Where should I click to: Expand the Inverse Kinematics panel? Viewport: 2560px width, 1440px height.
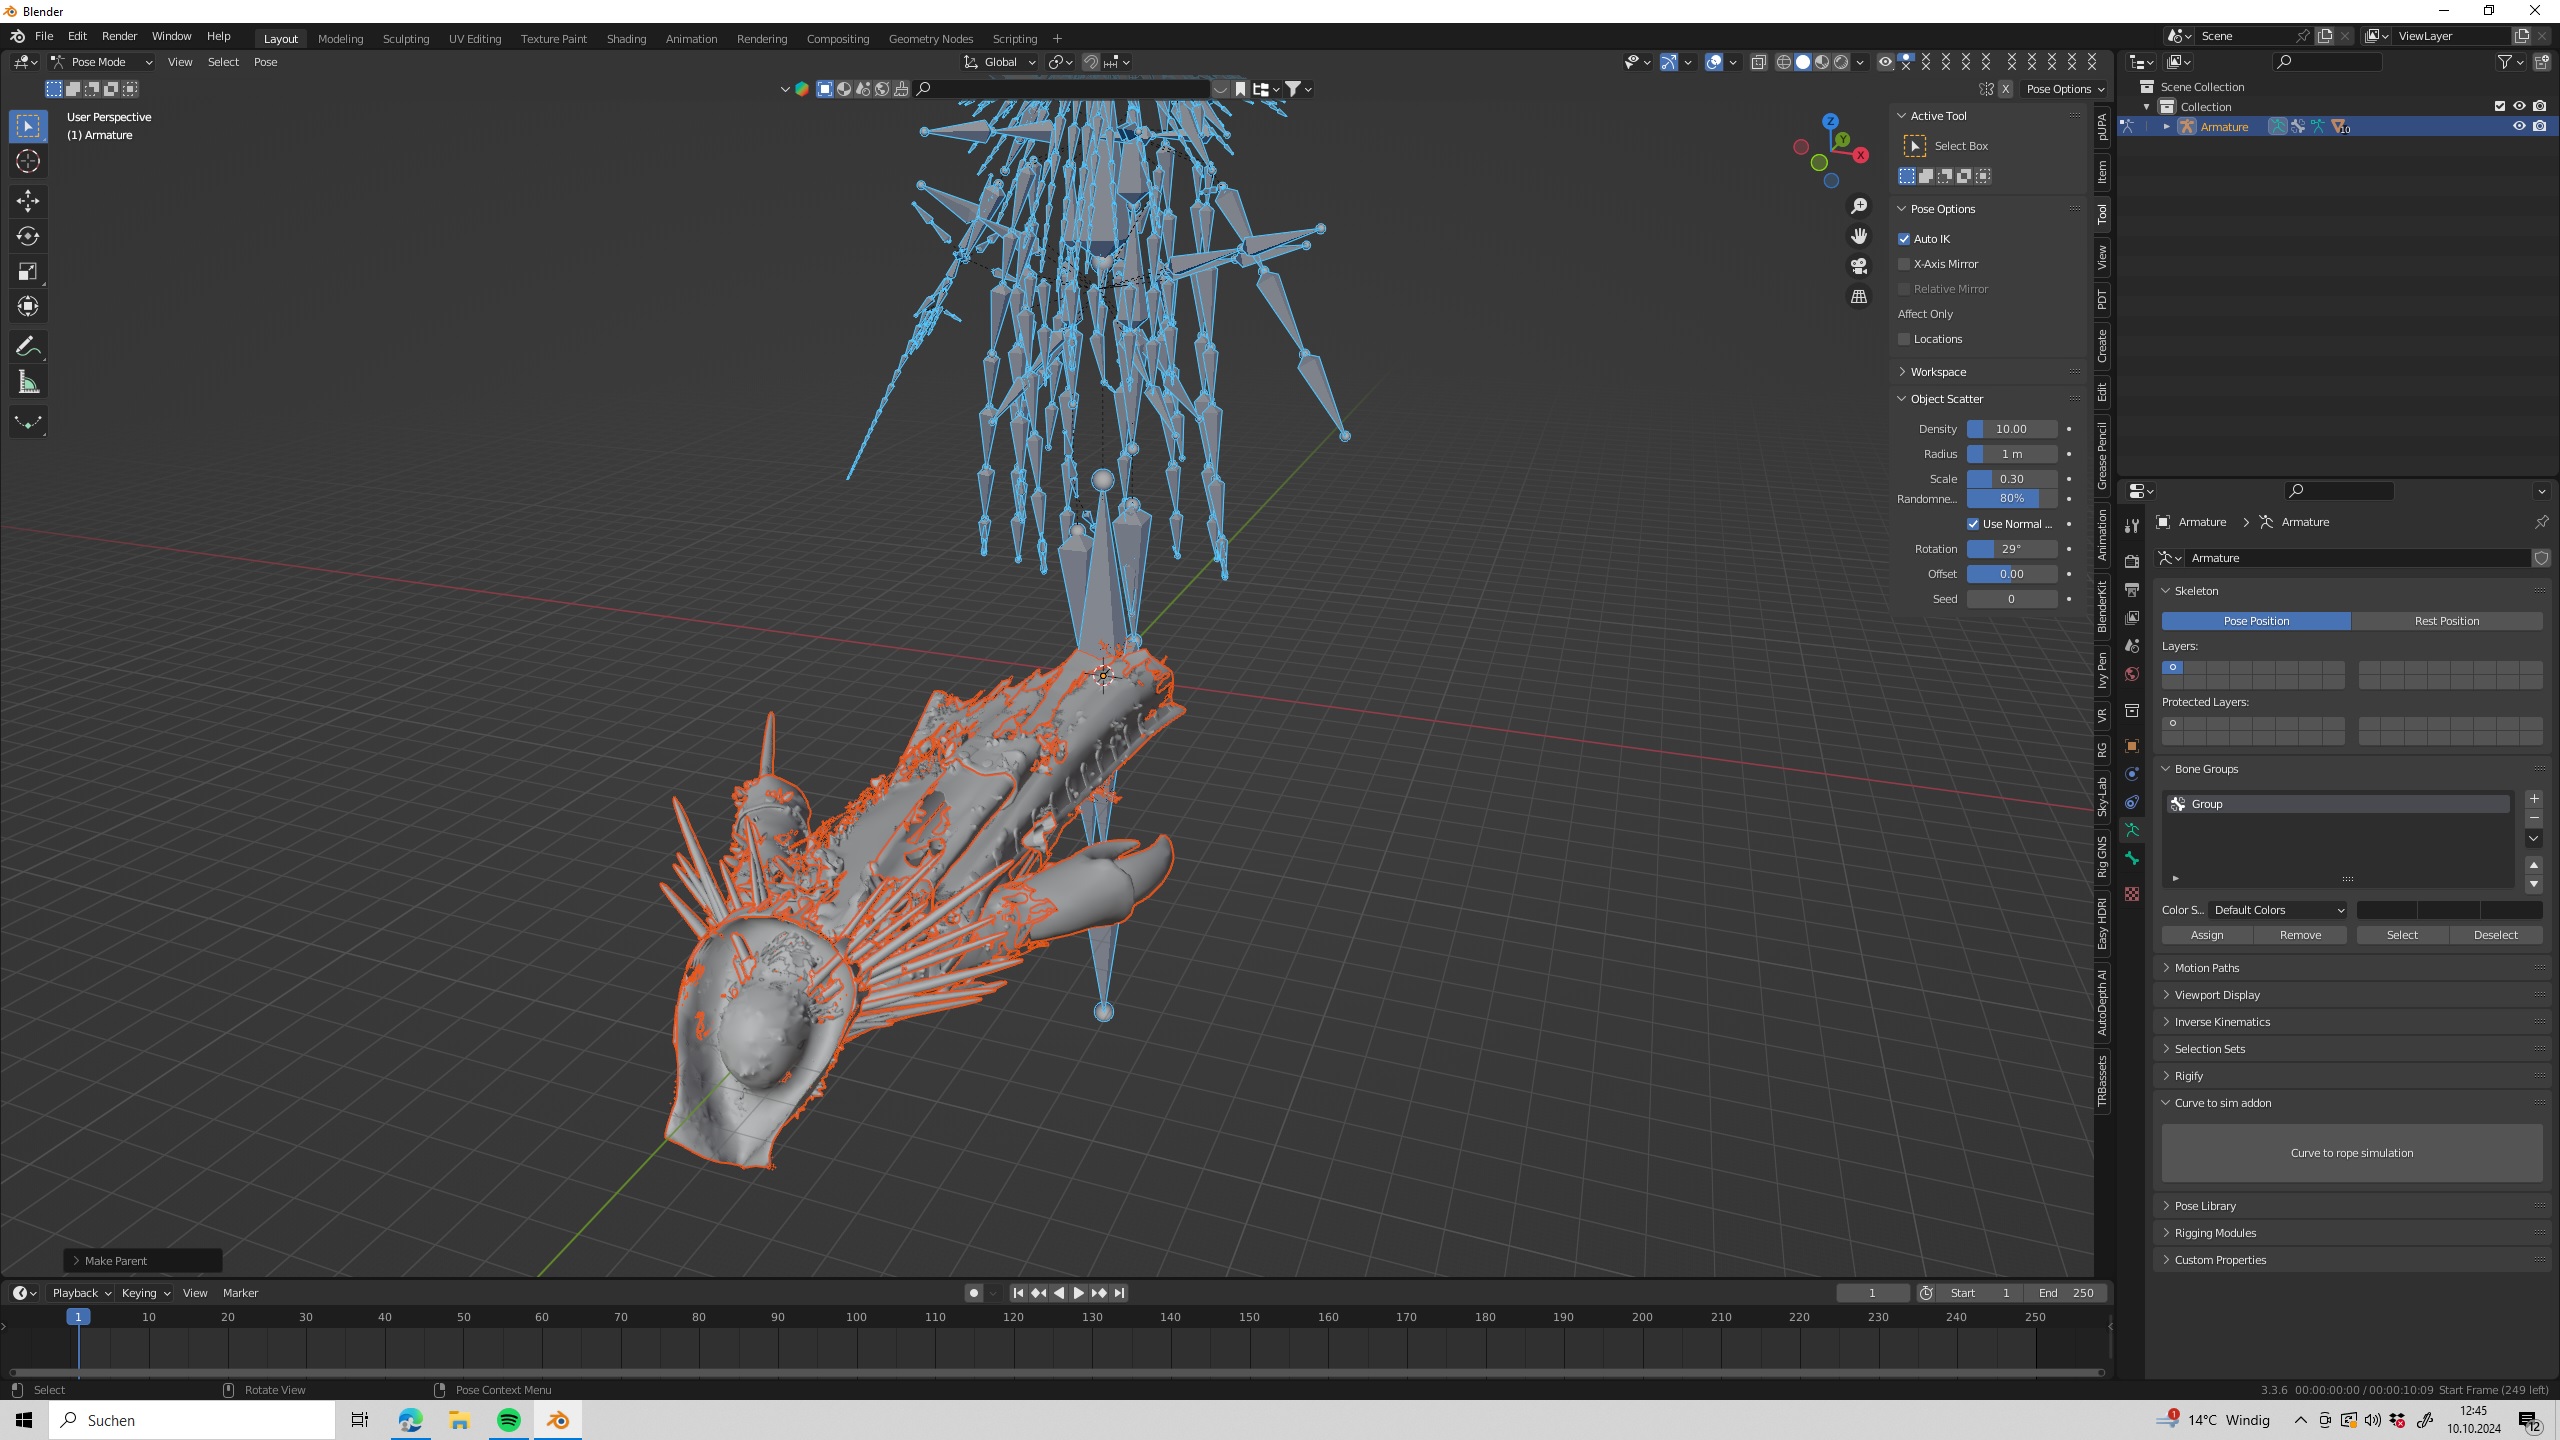pyautogui.click(x=2222, y=1022)
